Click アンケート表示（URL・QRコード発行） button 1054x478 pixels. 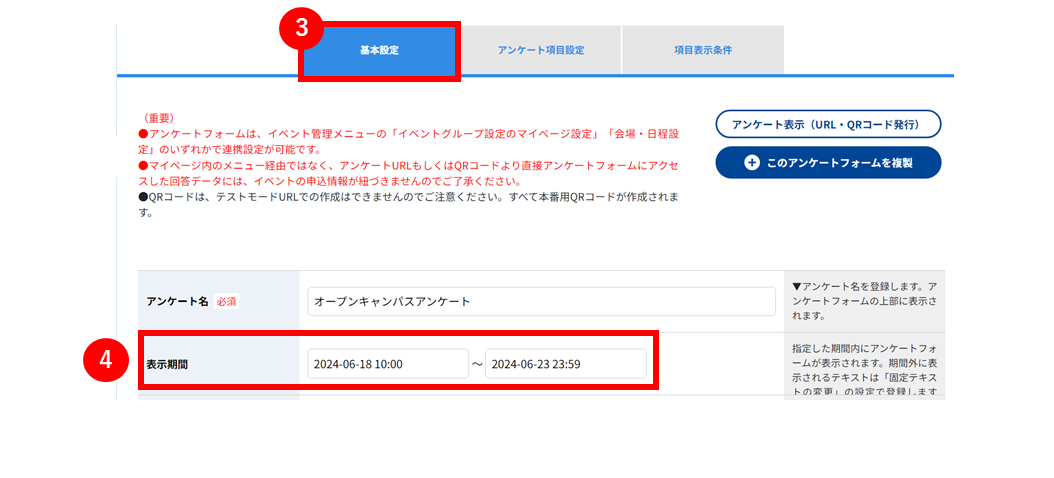click(x=828, y=124)
